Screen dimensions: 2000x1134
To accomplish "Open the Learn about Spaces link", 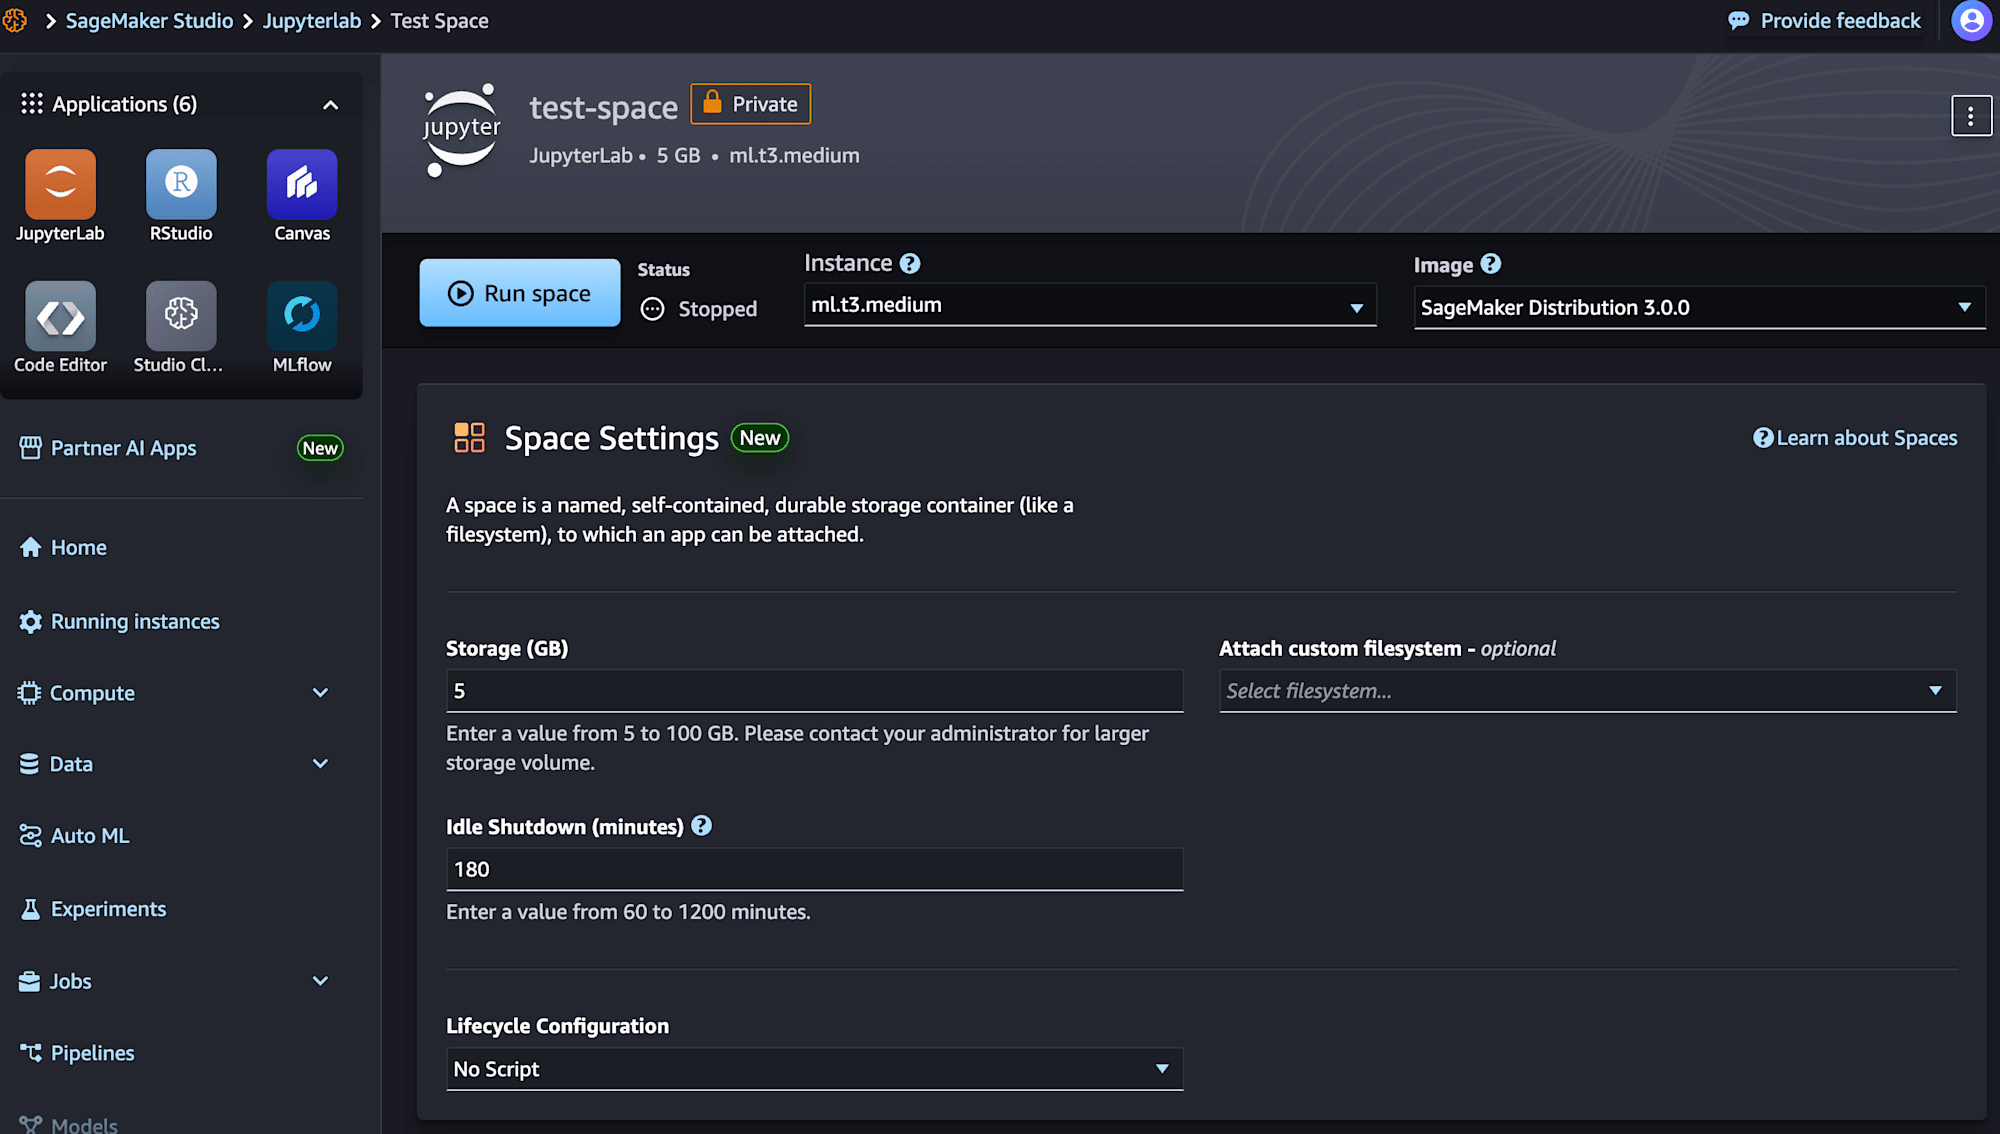I will tap(1855, 438).
